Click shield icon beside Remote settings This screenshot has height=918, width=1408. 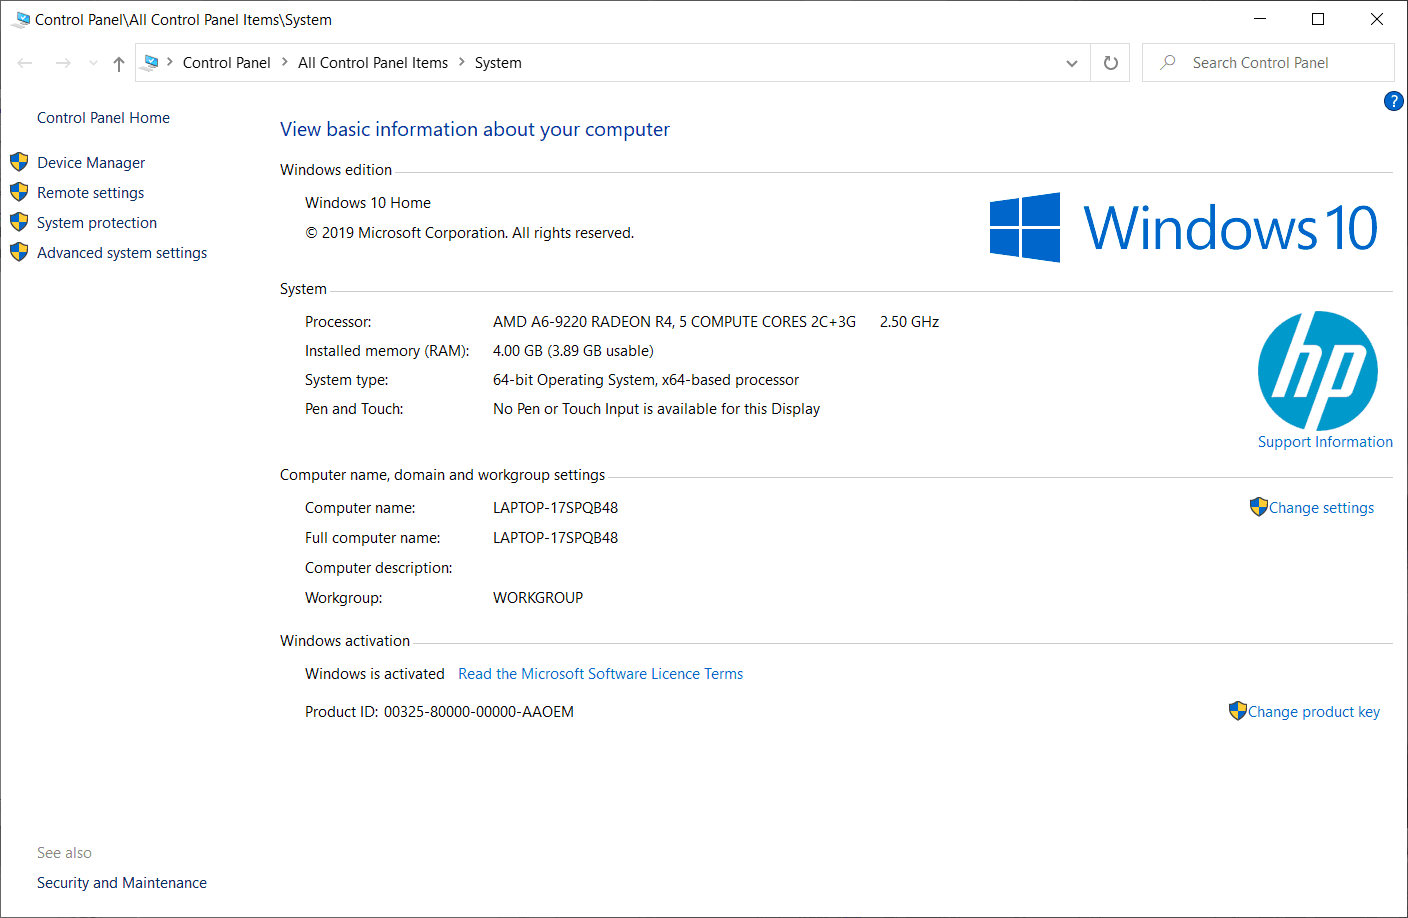[x=19, y=192]
